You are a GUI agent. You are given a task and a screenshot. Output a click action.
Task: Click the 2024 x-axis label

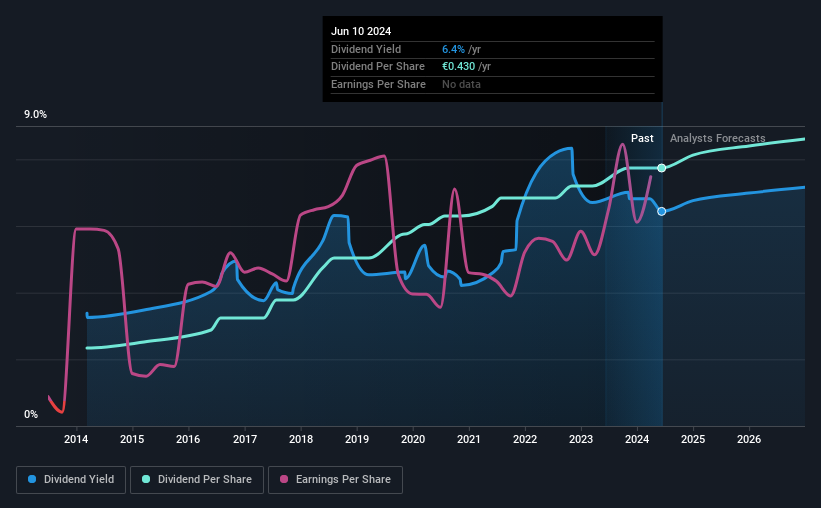coord(637,439)
